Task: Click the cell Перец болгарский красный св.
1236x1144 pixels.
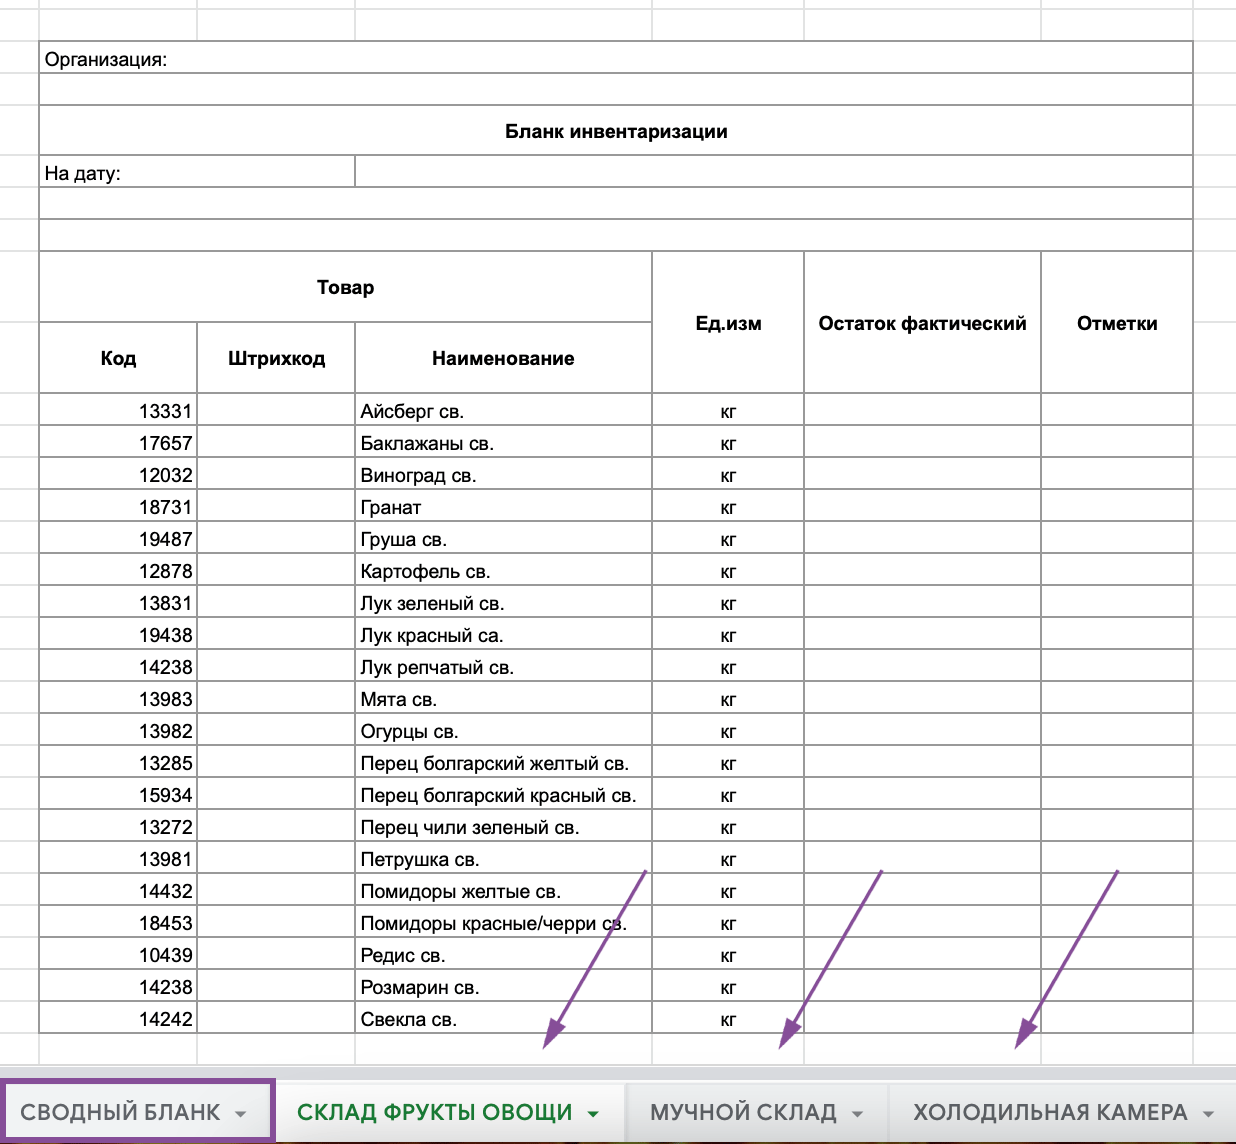Action: click(503, 795)
